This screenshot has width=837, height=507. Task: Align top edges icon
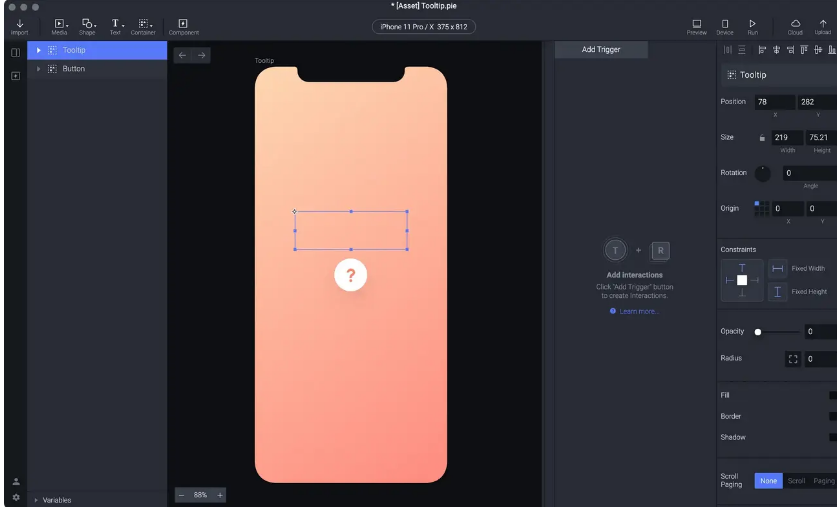804,50
